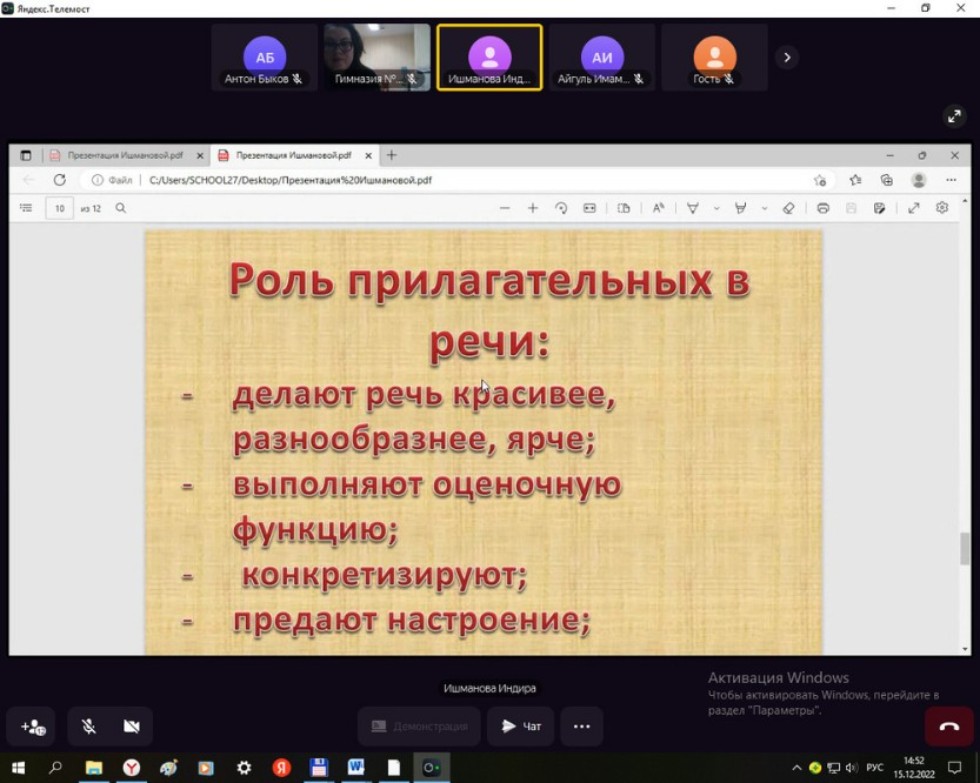Click the eraser tool in PDF toolbar
This screenshot has height=783, width=980.
pyautogui.click(x=790, y=208)
